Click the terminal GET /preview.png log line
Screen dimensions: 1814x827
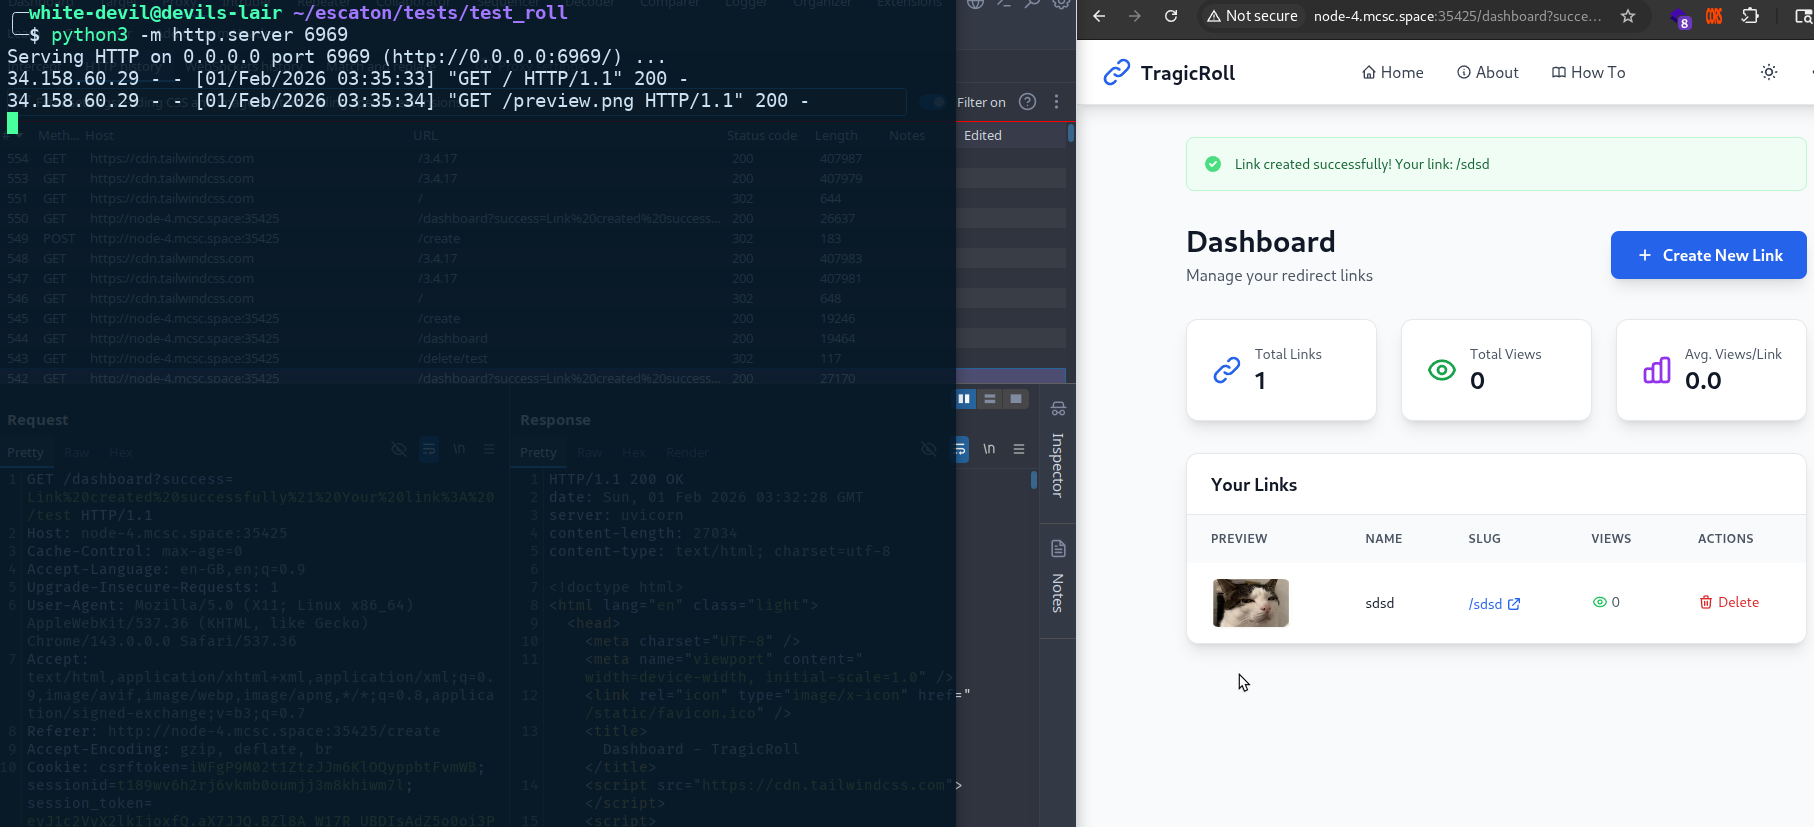pyautogui.click(x=408, y=101)
